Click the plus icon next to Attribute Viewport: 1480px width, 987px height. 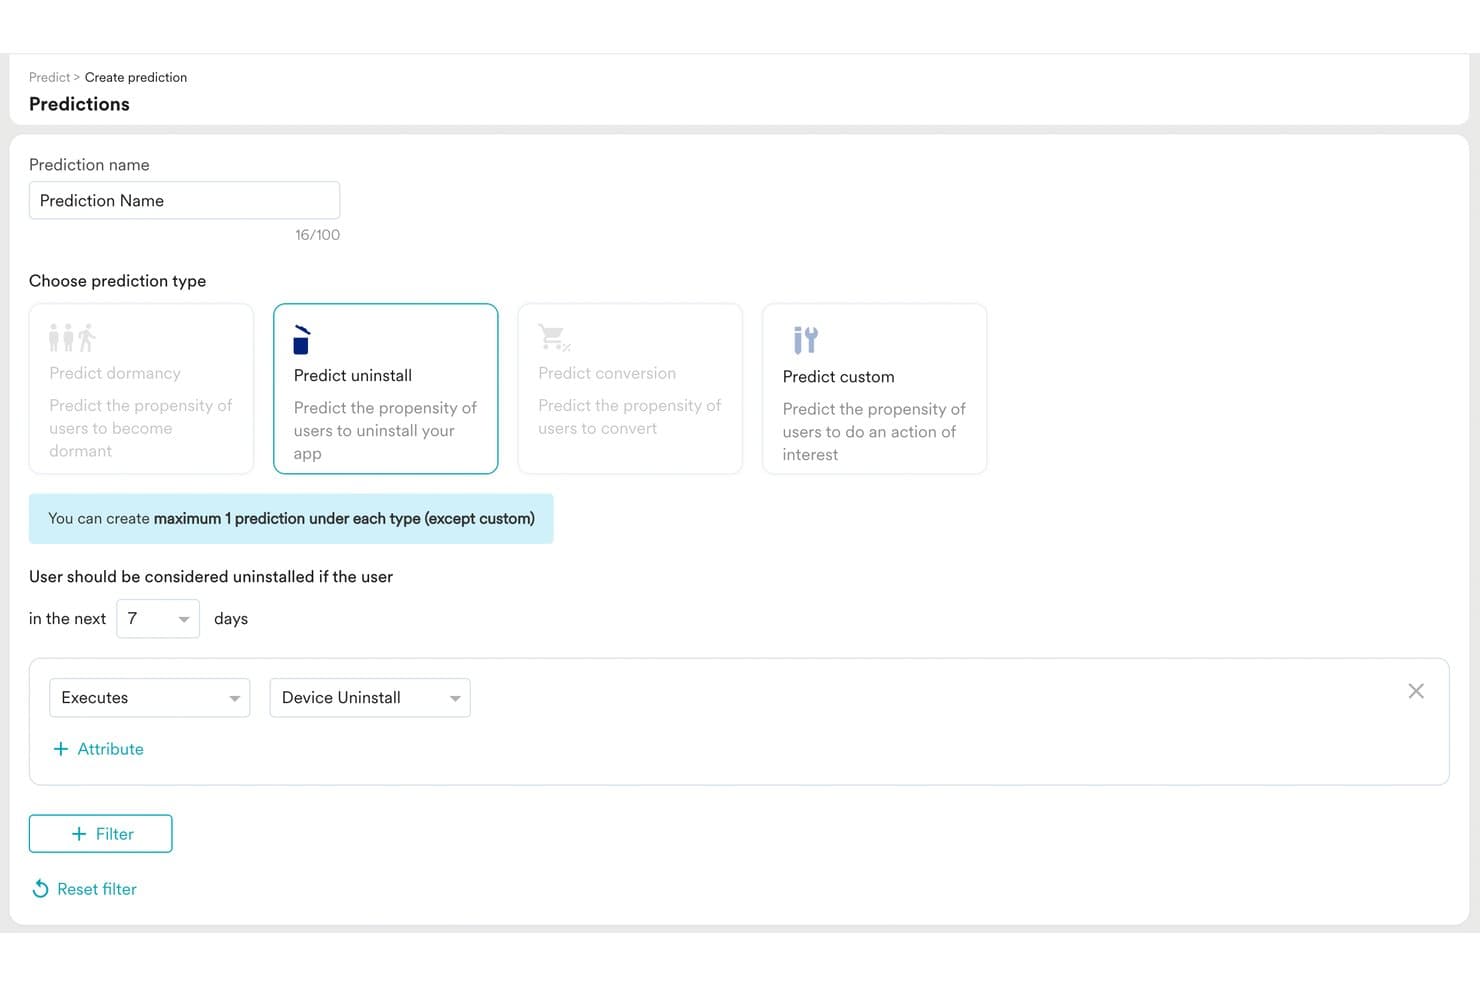tap(61, 749)
